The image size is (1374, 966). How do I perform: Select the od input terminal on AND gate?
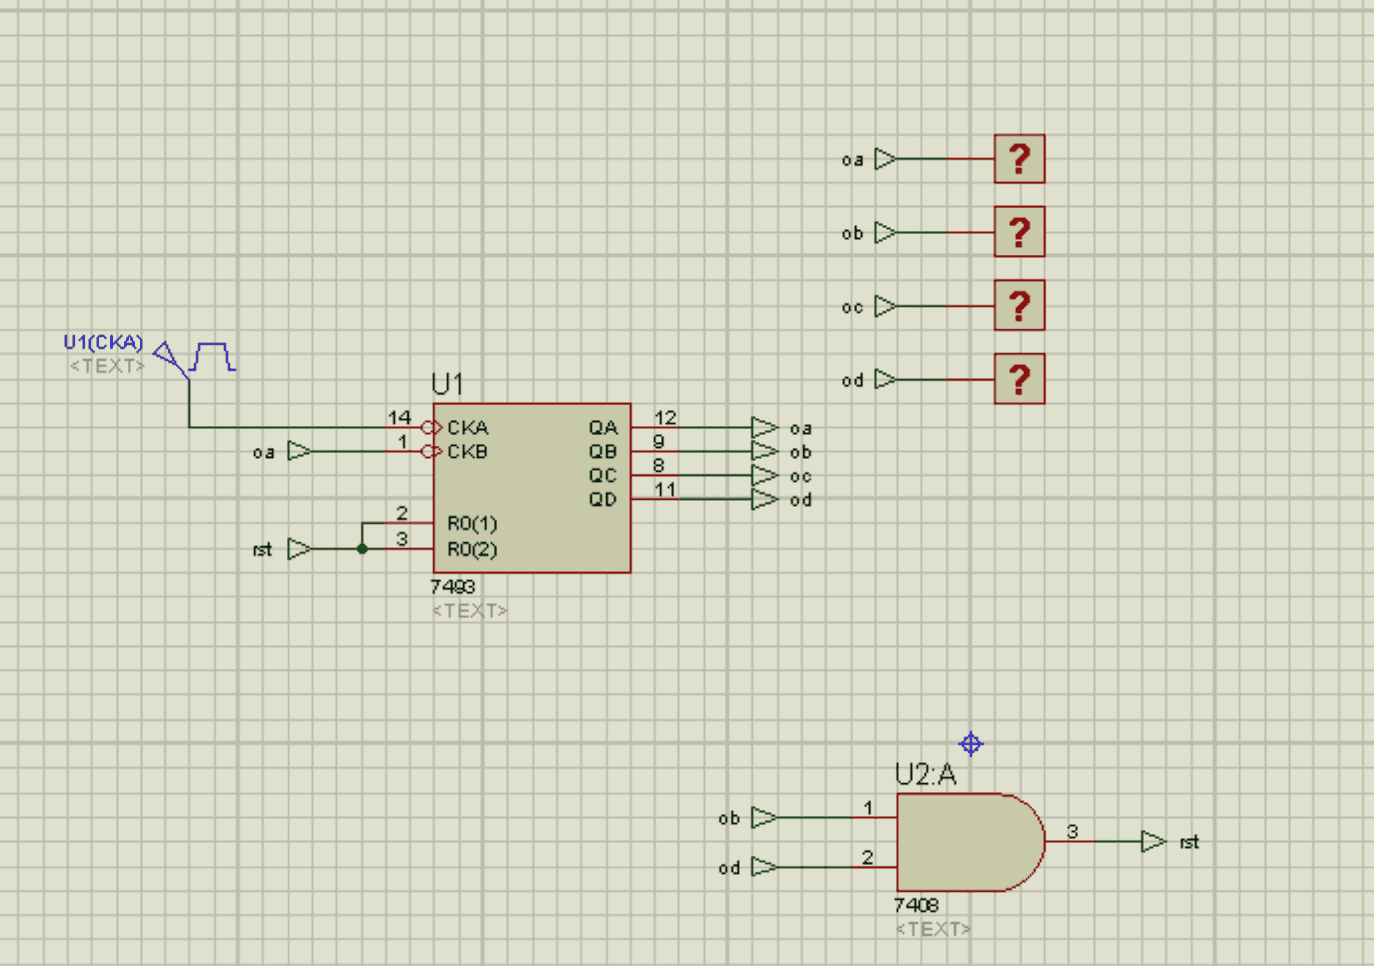pos(763,866)
